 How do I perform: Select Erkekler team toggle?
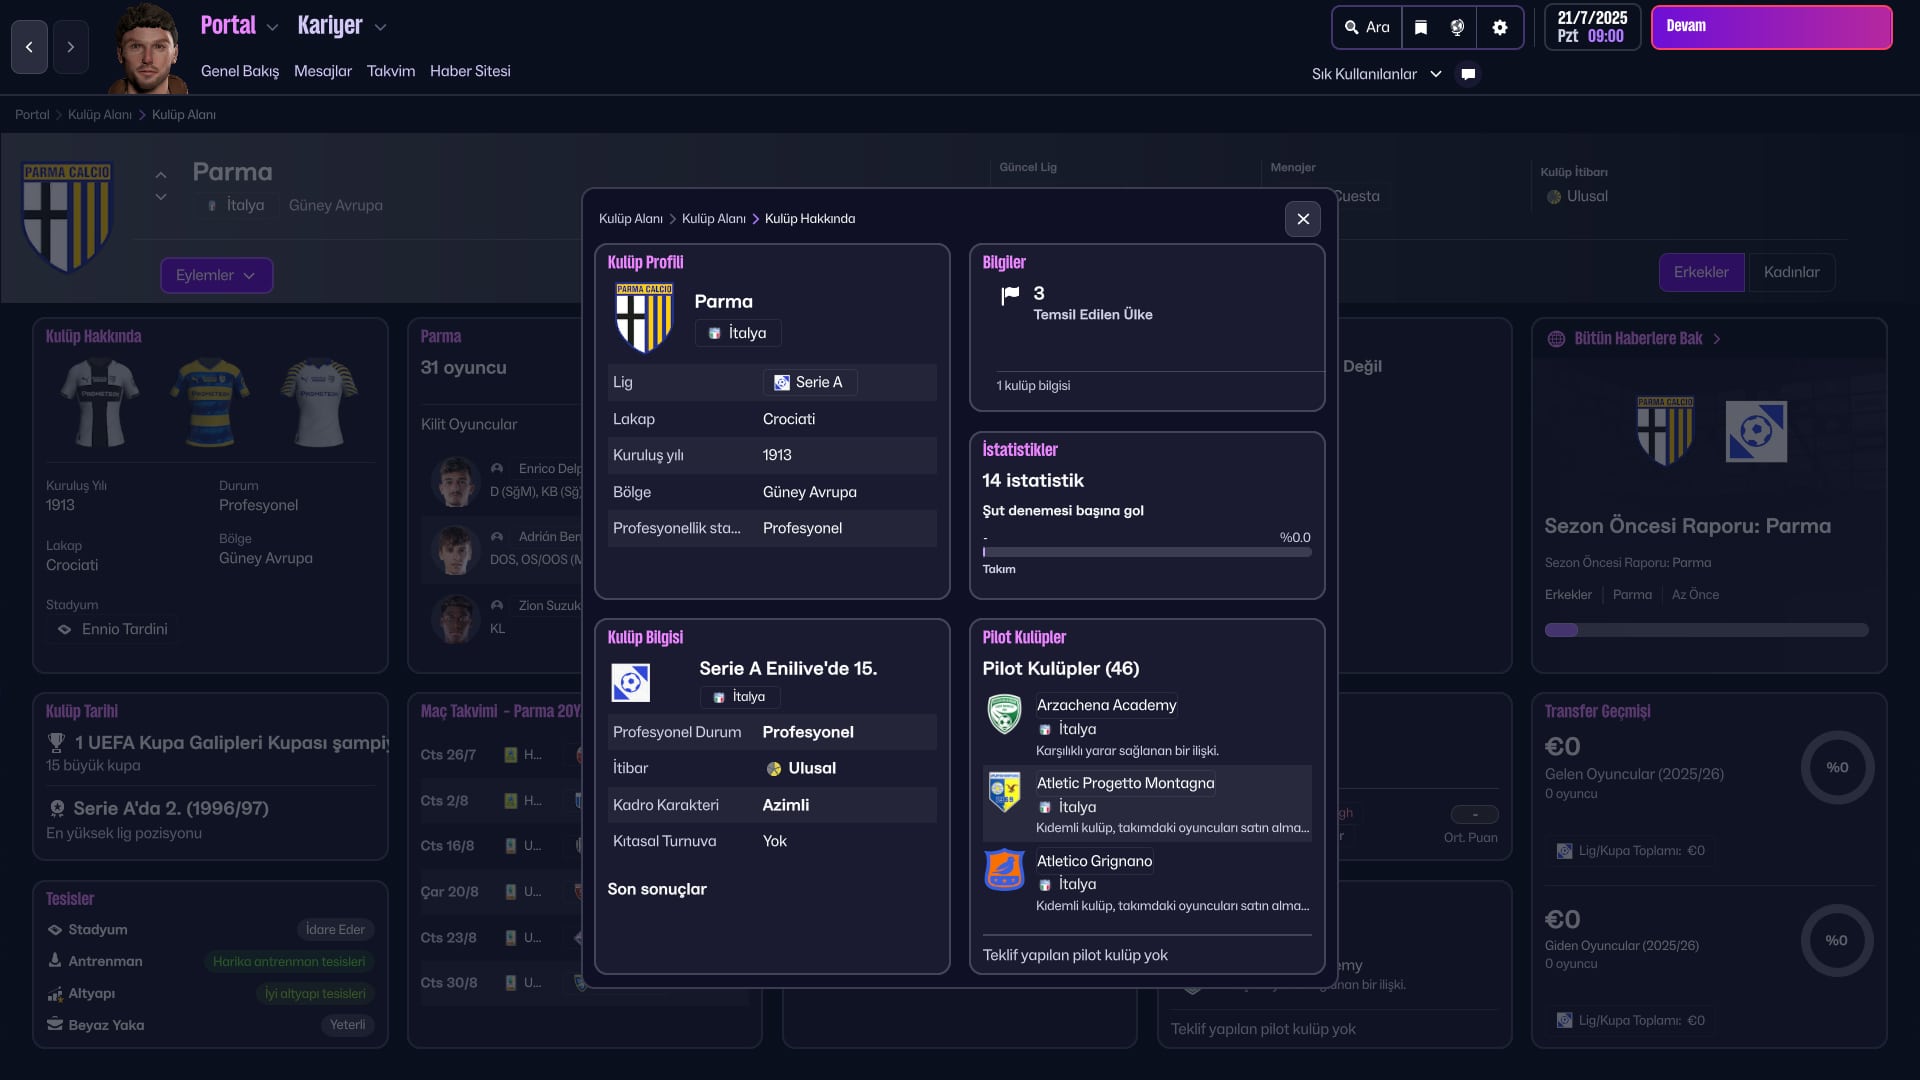click(x=1700, y=272)
